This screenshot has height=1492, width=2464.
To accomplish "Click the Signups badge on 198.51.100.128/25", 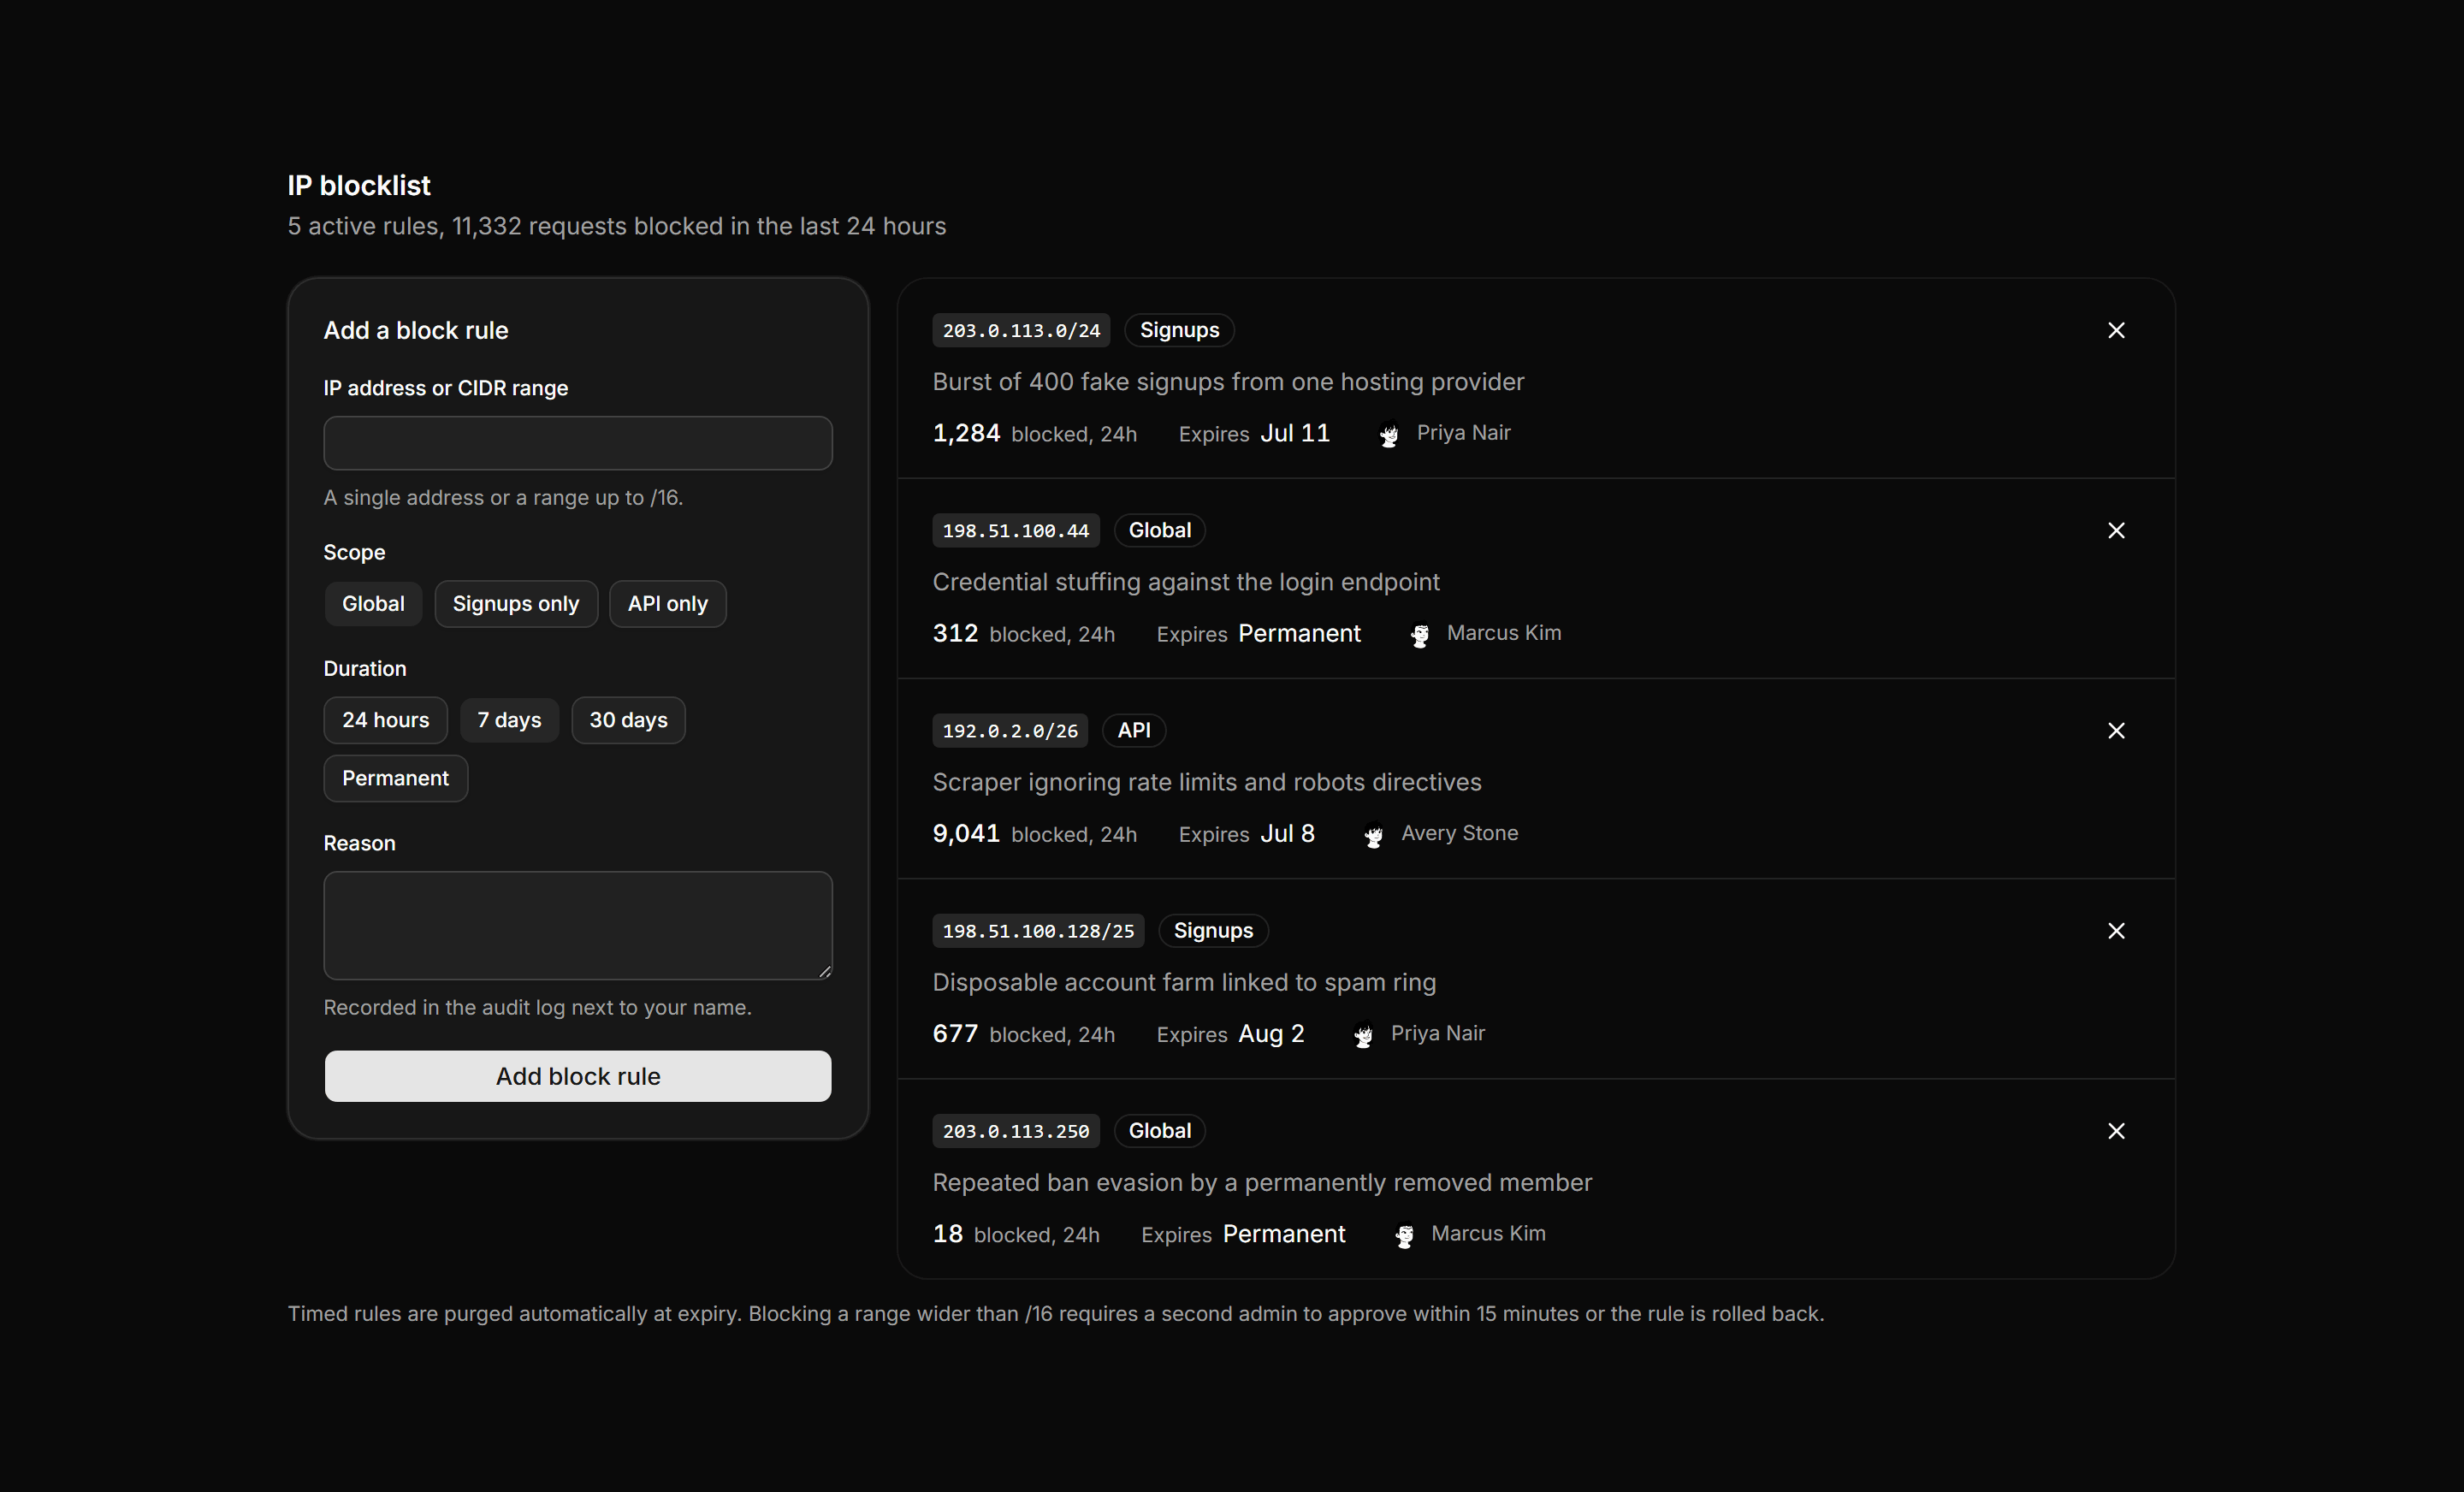I will coord(1213,930).
